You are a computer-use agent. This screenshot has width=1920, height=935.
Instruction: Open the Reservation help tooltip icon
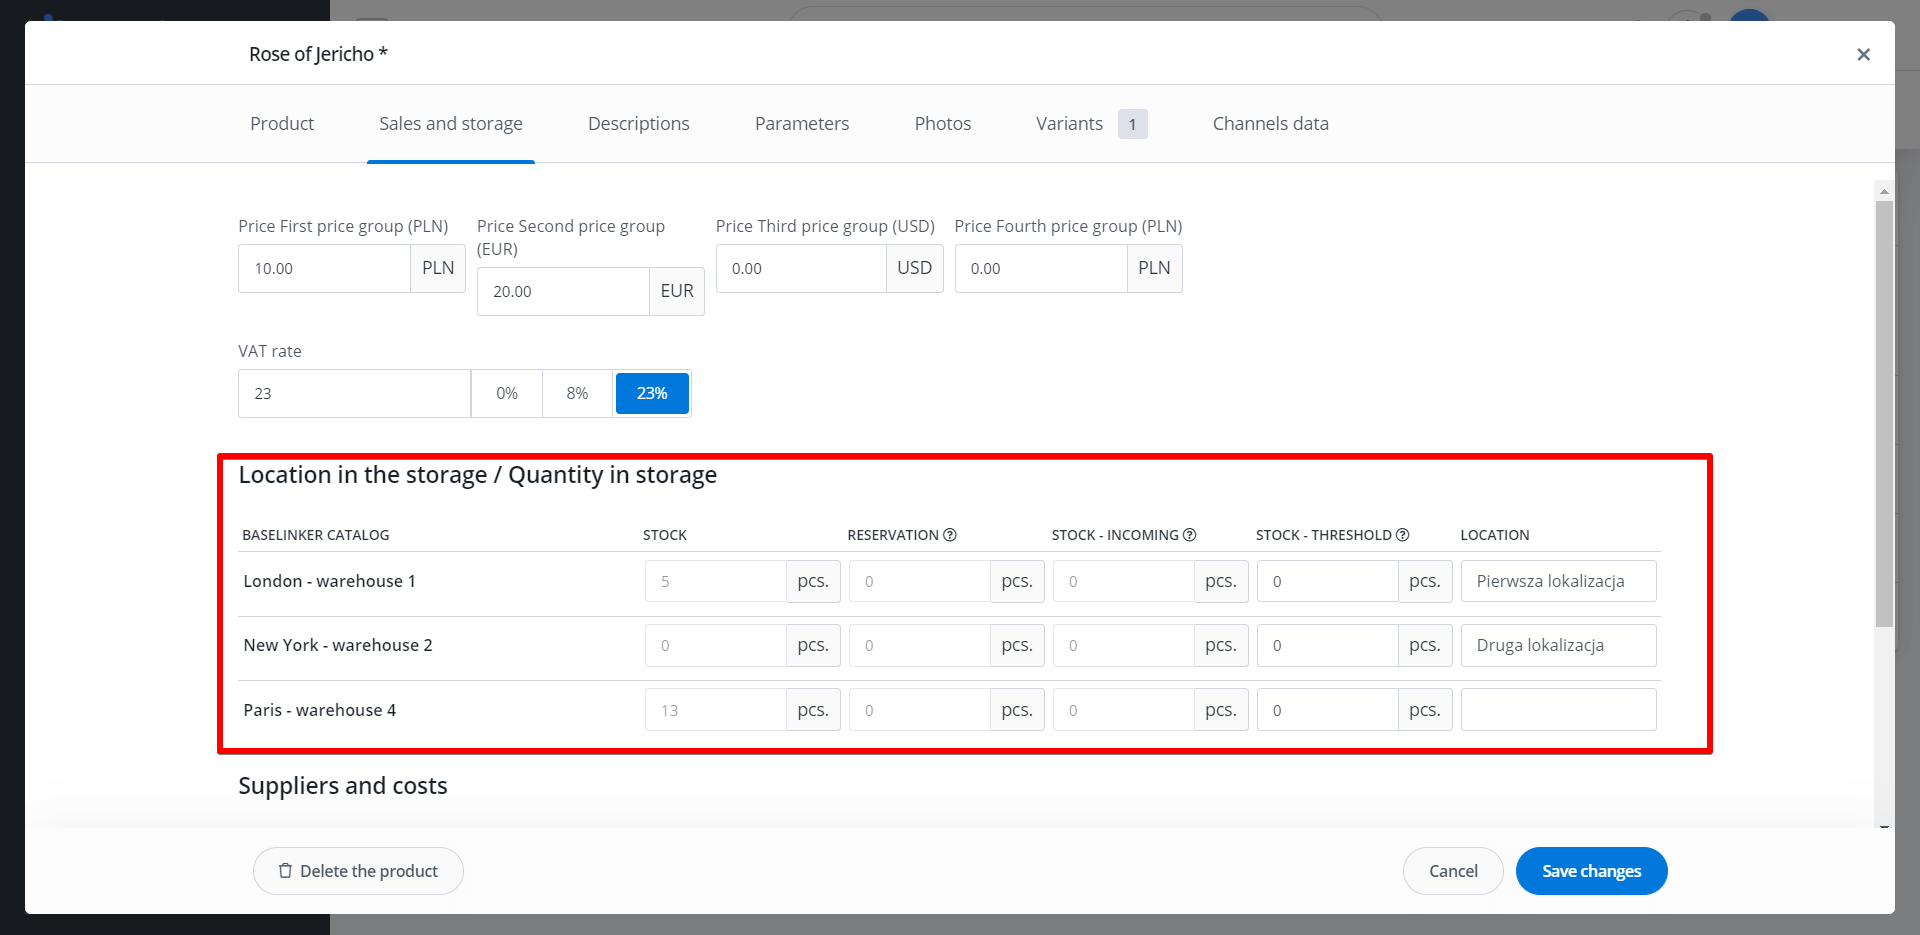tap(950, 535)
